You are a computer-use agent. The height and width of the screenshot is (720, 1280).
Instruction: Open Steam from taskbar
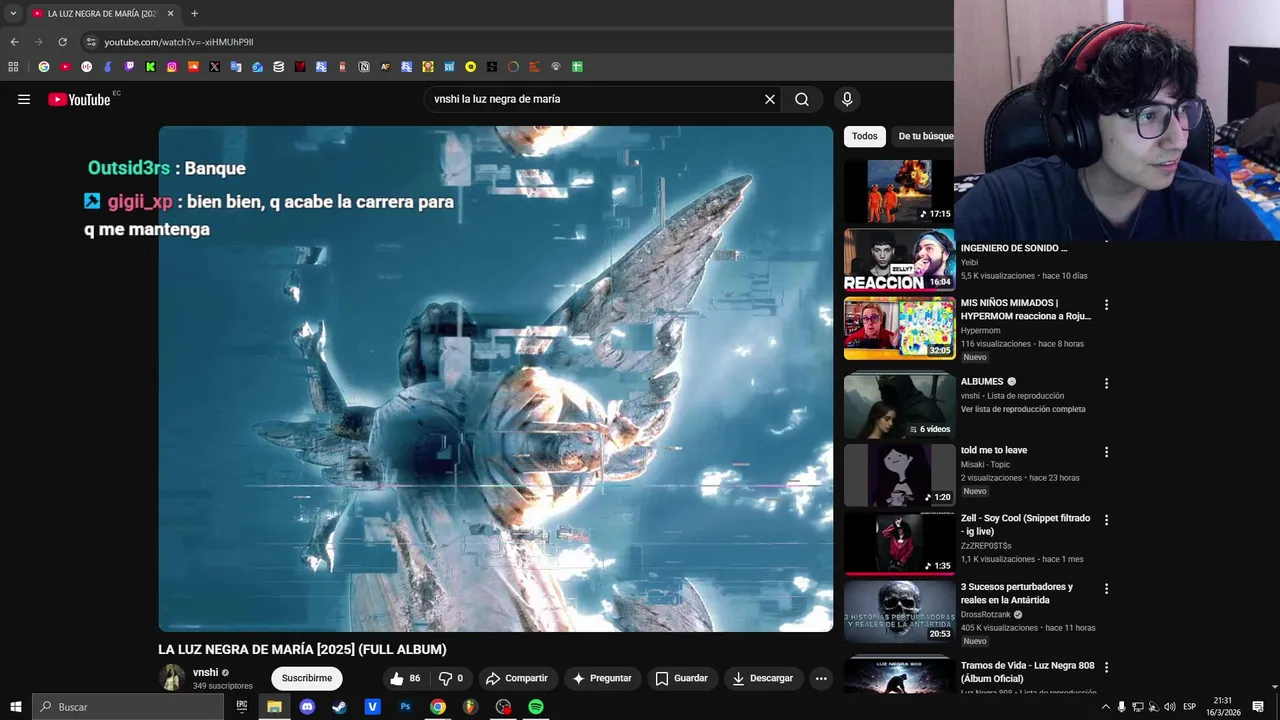click(340, 707)
